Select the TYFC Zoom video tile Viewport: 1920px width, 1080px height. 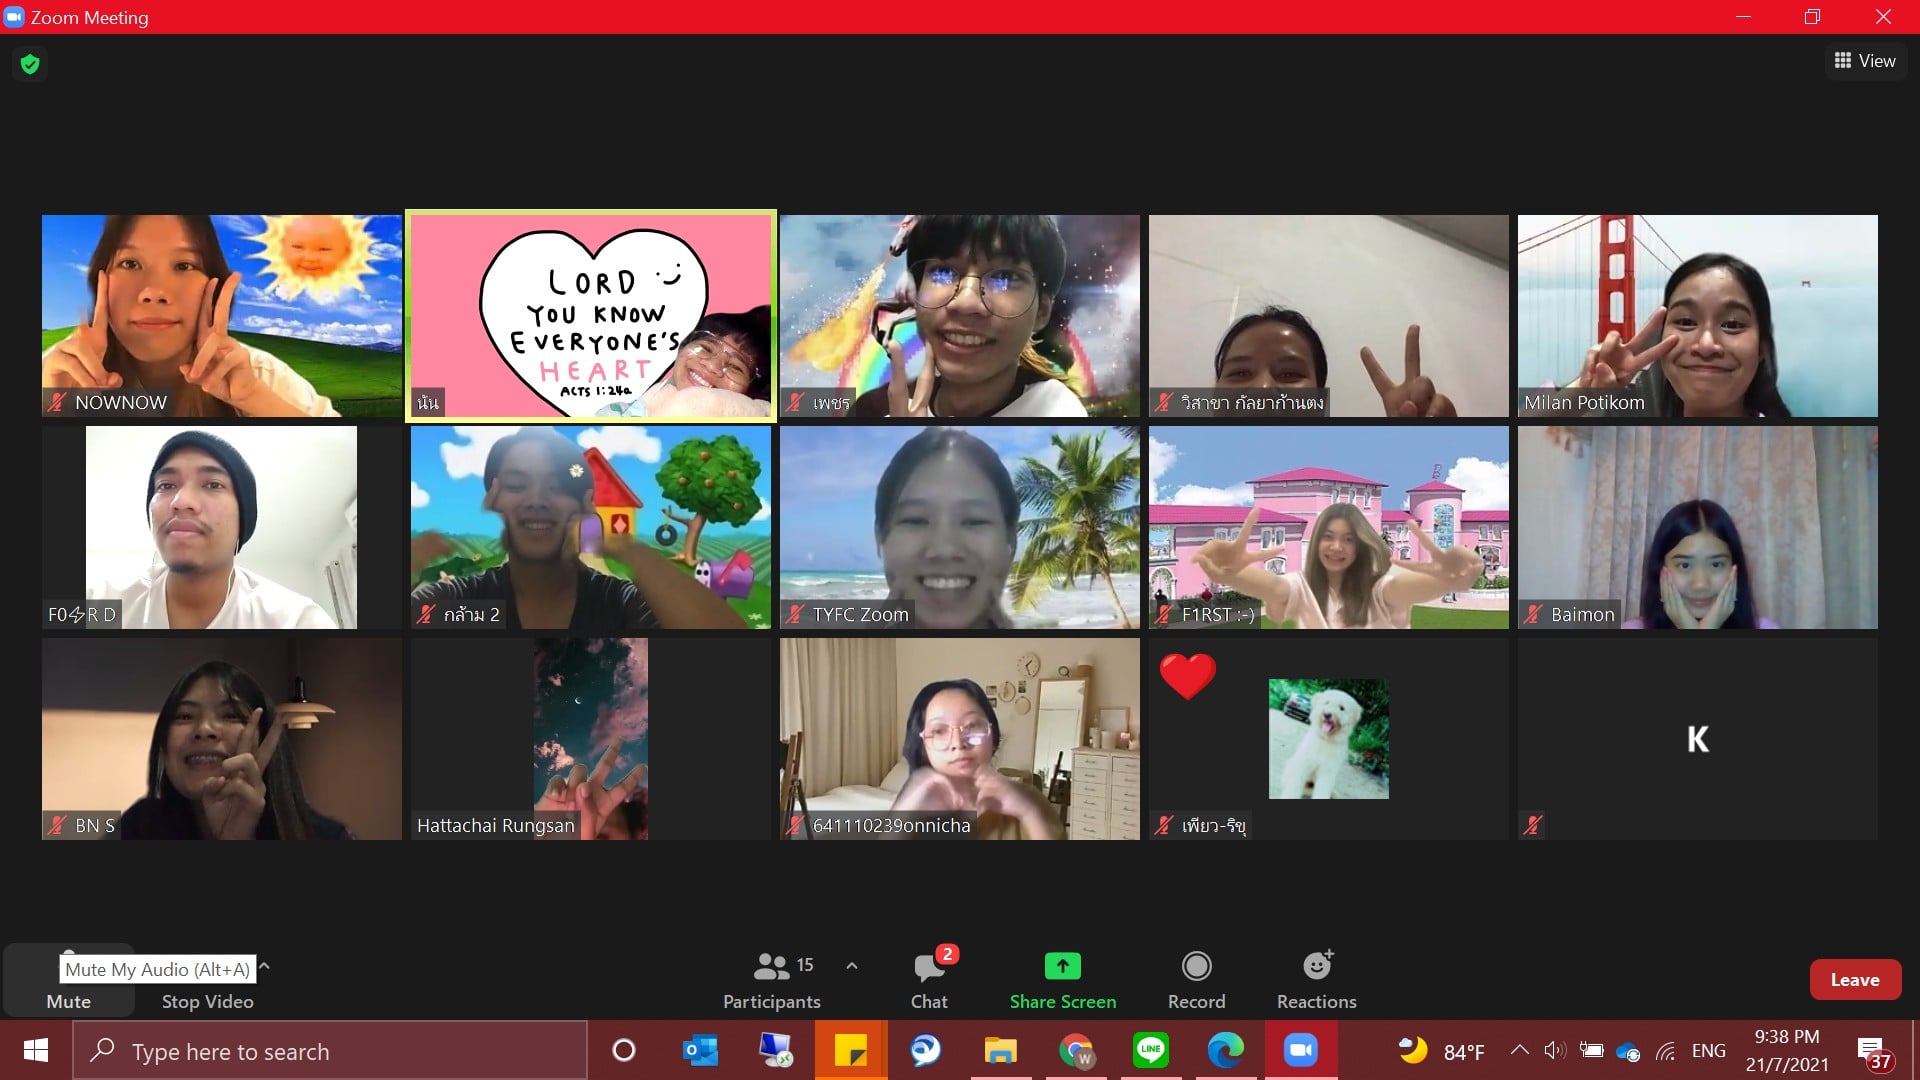click(x=959, y=527)
